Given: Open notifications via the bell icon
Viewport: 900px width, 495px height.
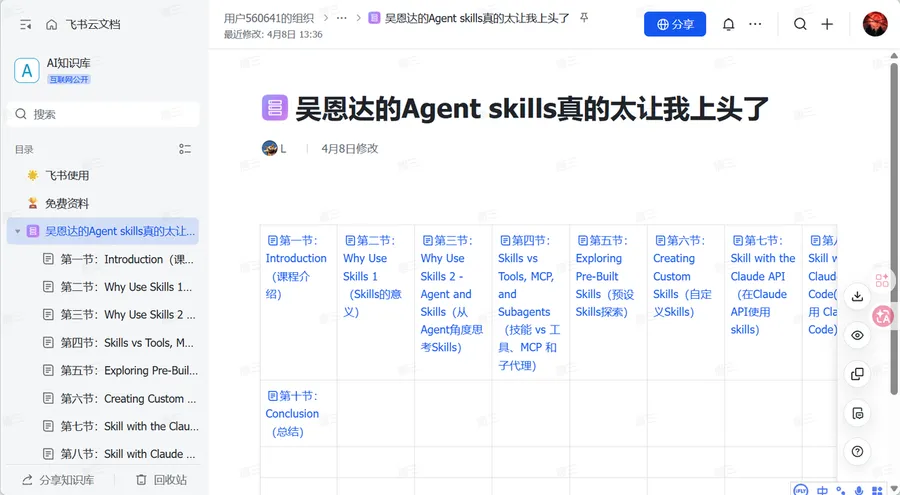Looking at the screenshot, I should point(728,24).
